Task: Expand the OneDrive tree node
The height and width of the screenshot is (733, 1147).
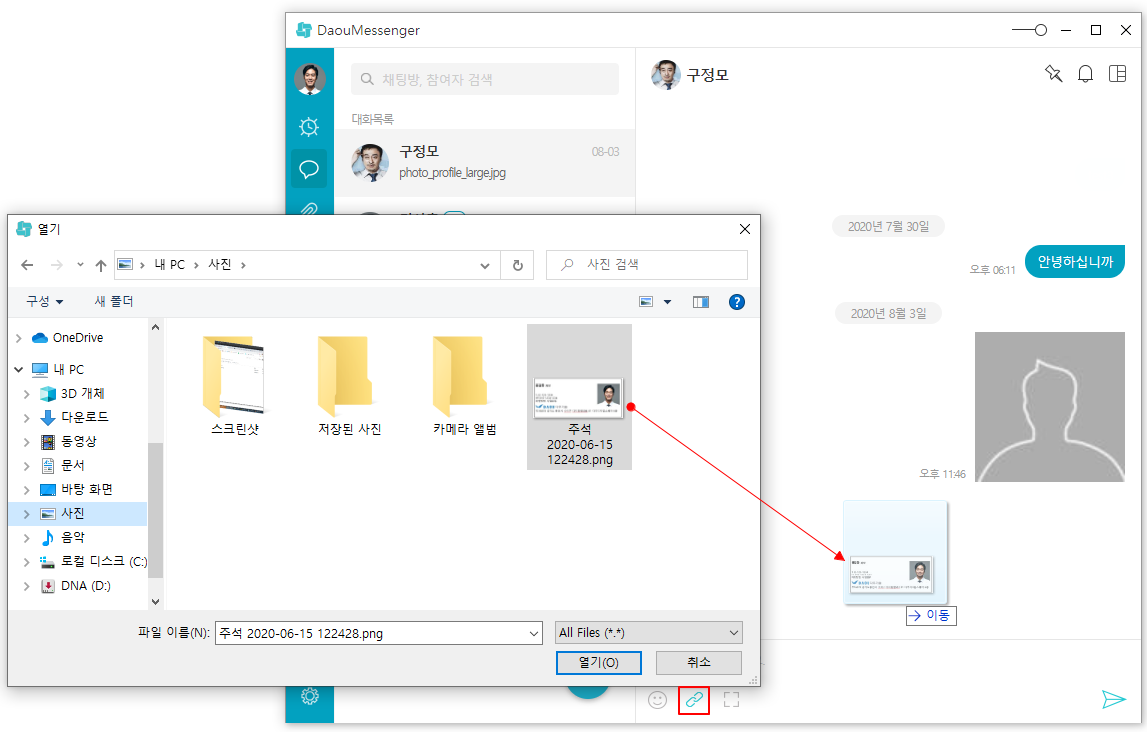Action: [18, 338]
